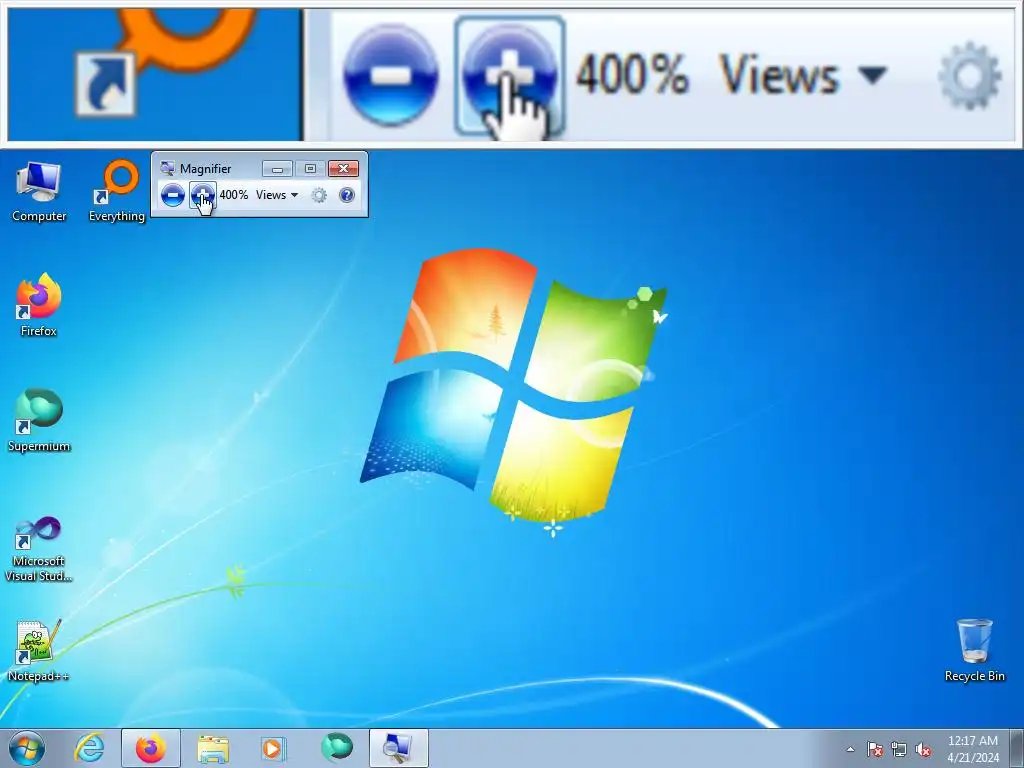The width and height of the screenshot is (1024, 768).
Task: Select the Computer desktop icon
Action: tap(39, 191)
